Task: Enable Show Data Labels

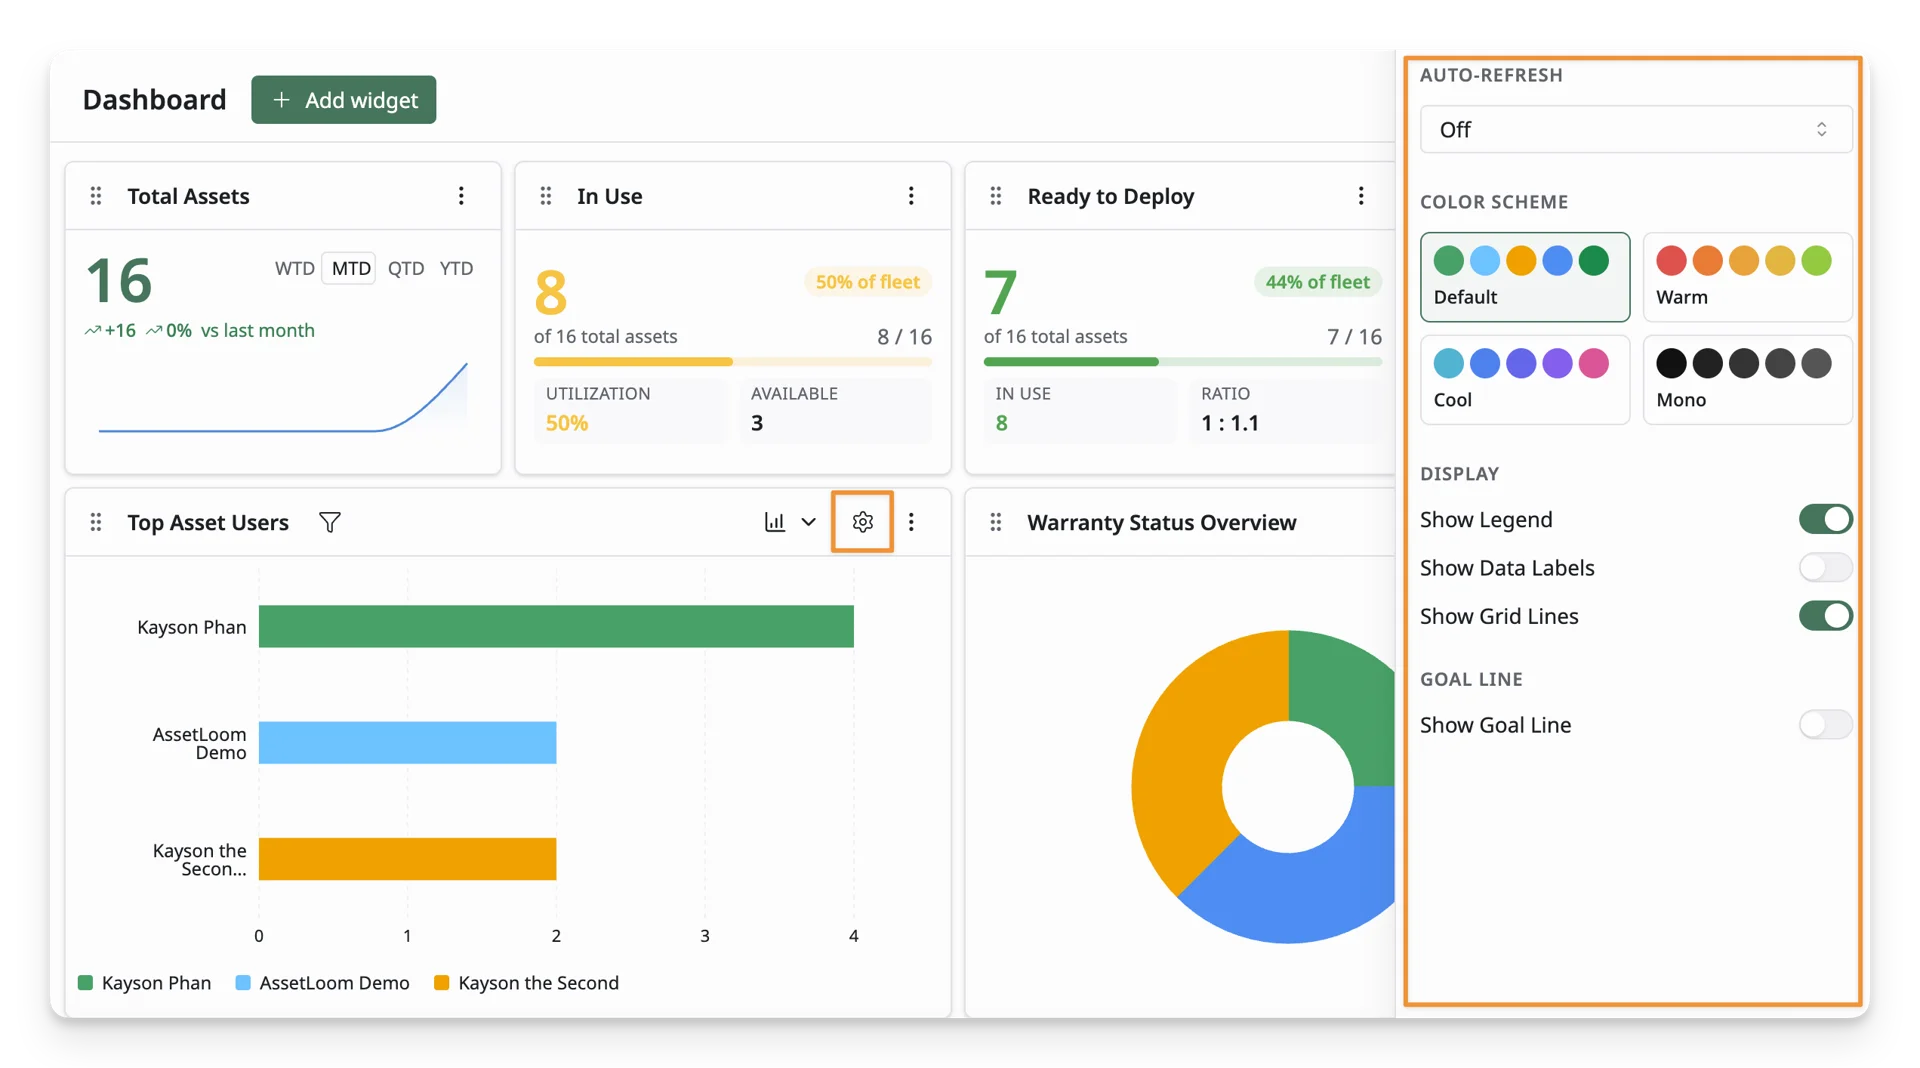Action: click(x=1825, y=567)
